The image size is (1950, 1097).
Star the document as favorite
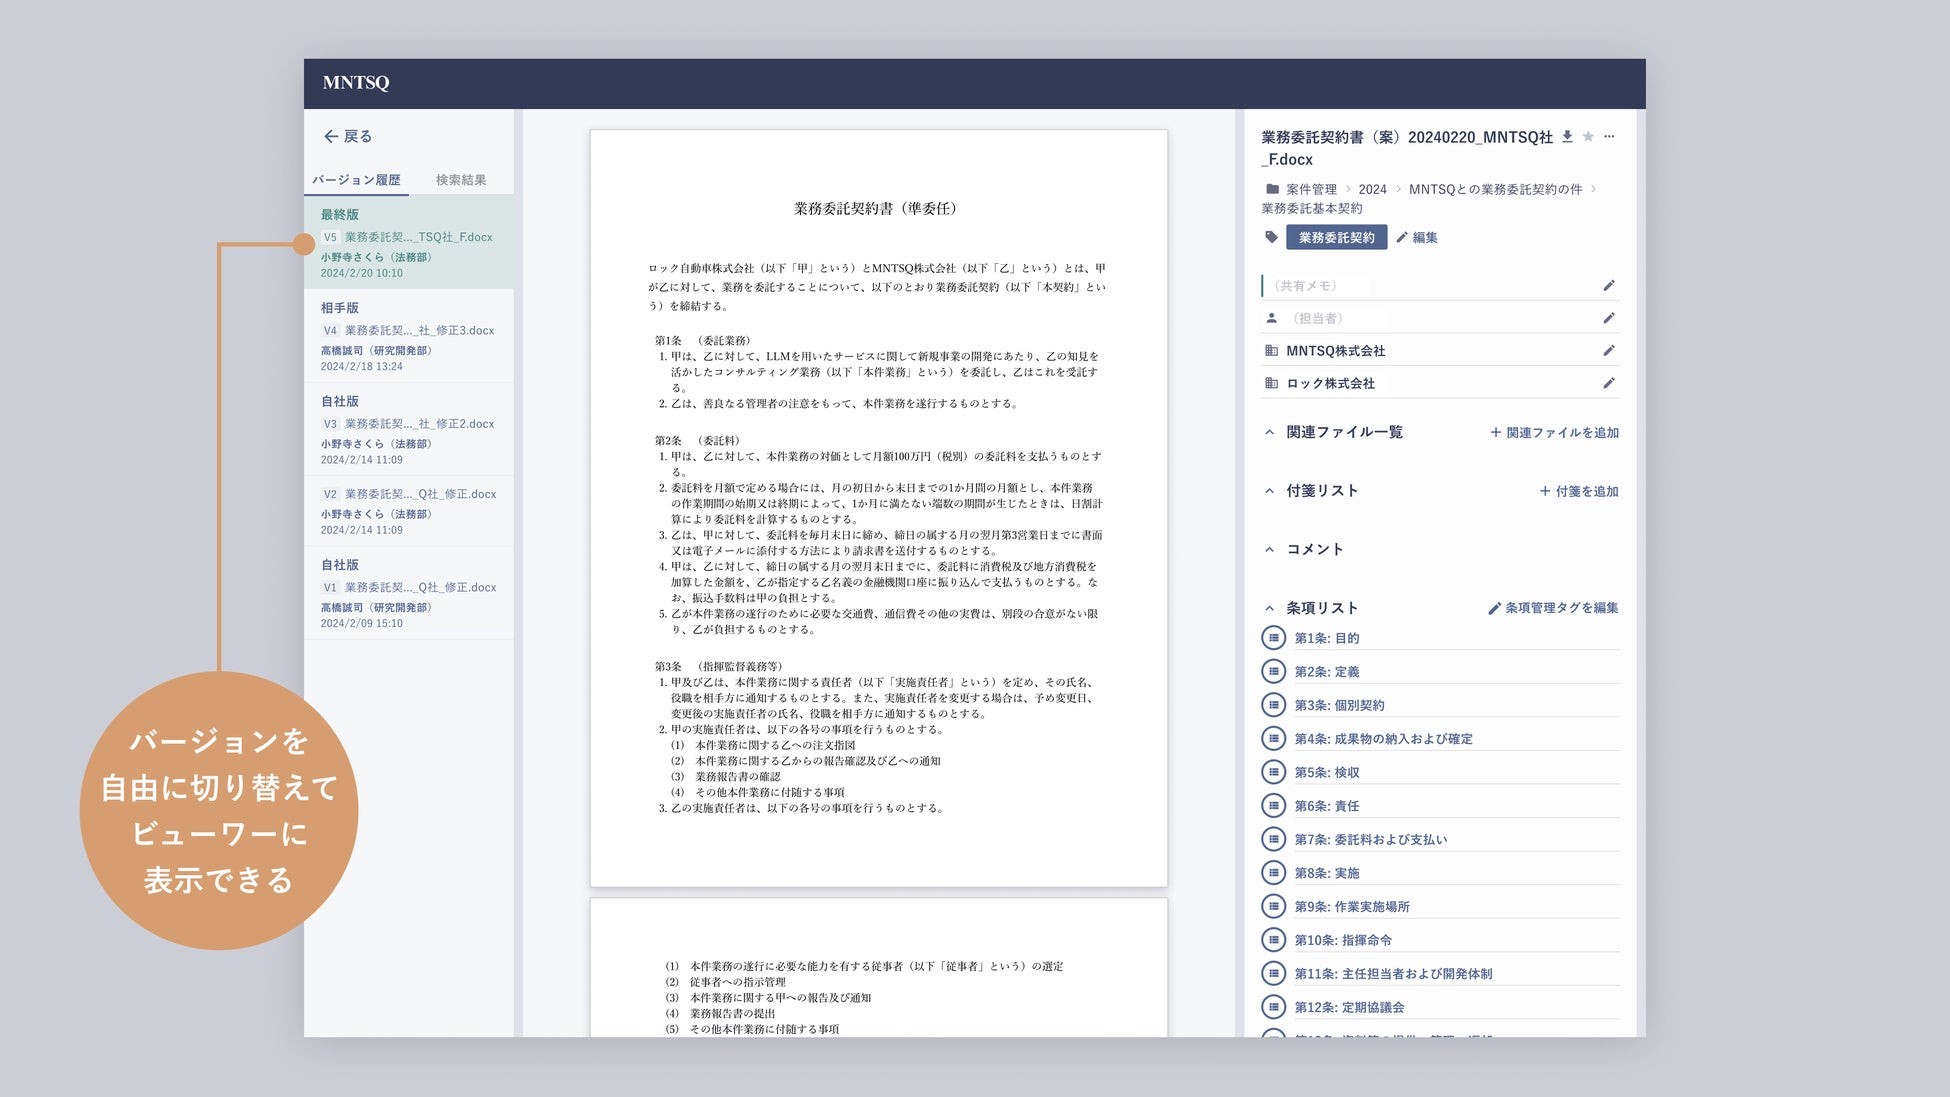point(1588,137)
